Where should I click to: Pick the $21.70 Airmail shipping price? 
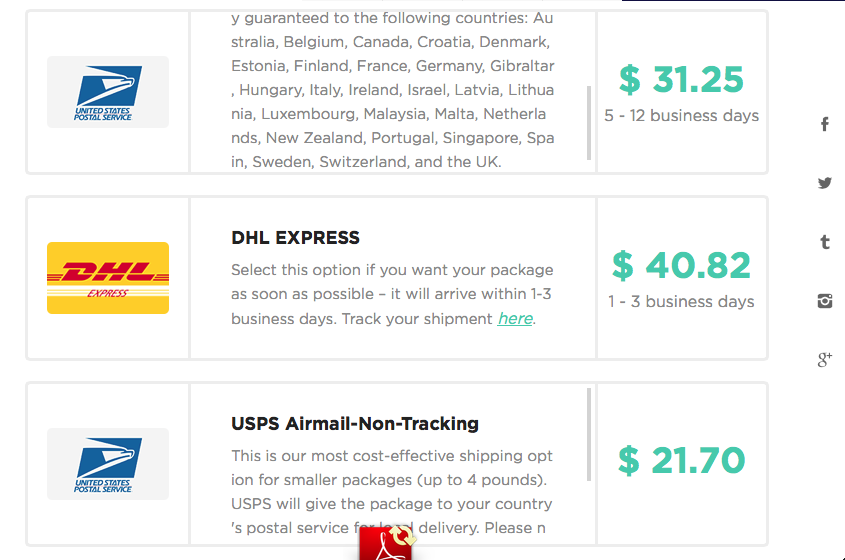(x=681, y=460)
